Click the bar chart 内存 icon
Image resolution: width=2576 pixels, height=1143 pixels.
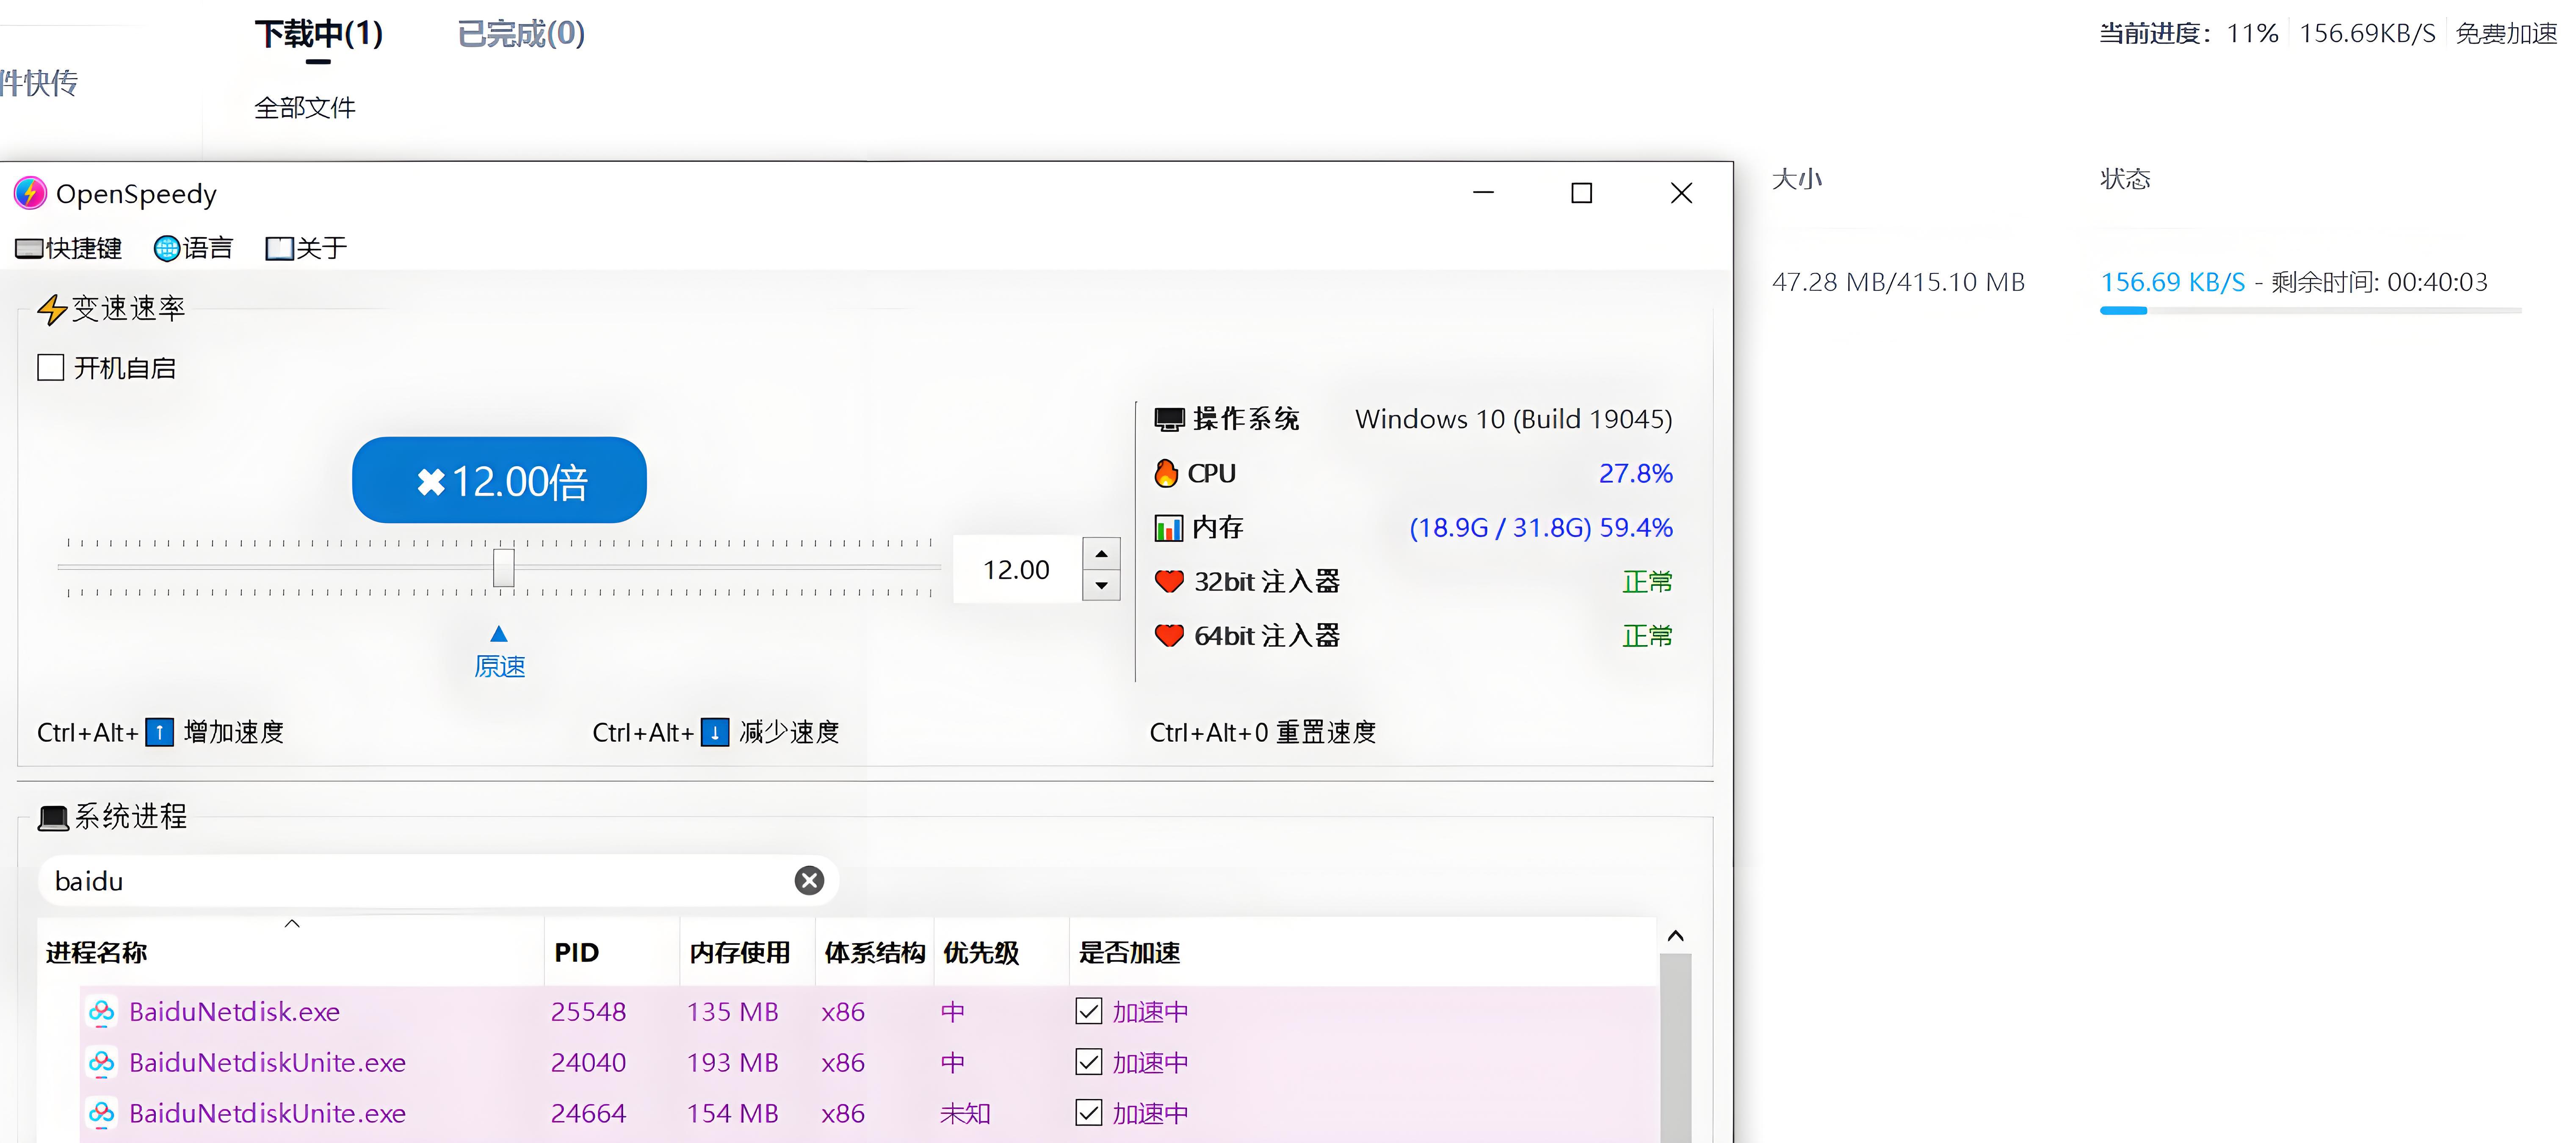(x=1168, y=527)
